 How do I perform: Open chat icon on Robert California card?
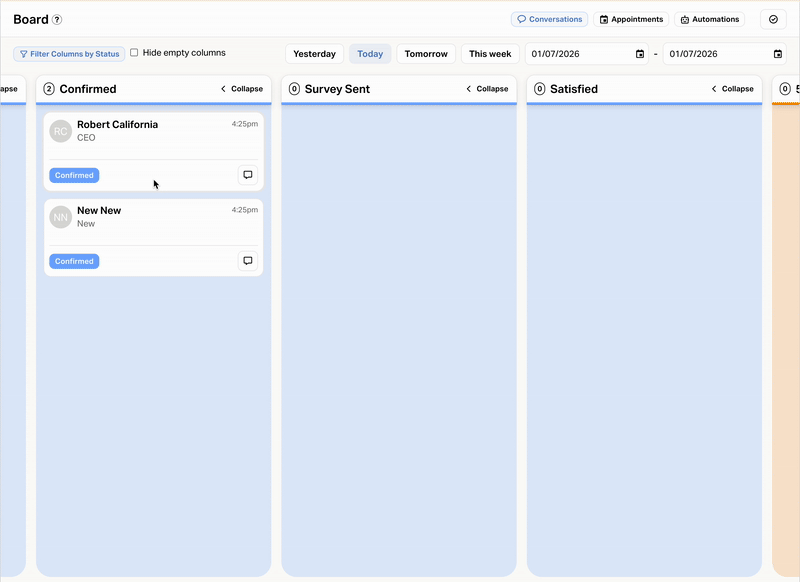[248, 175]
